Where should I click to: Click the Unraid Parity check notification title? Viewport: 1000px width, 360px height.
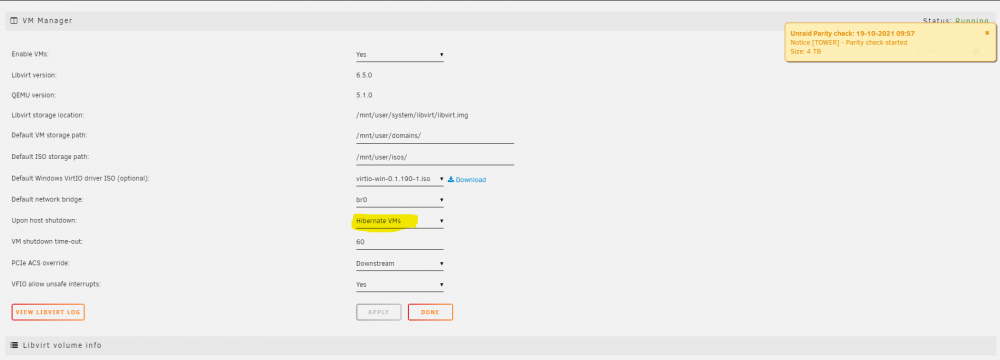point(853,33)
